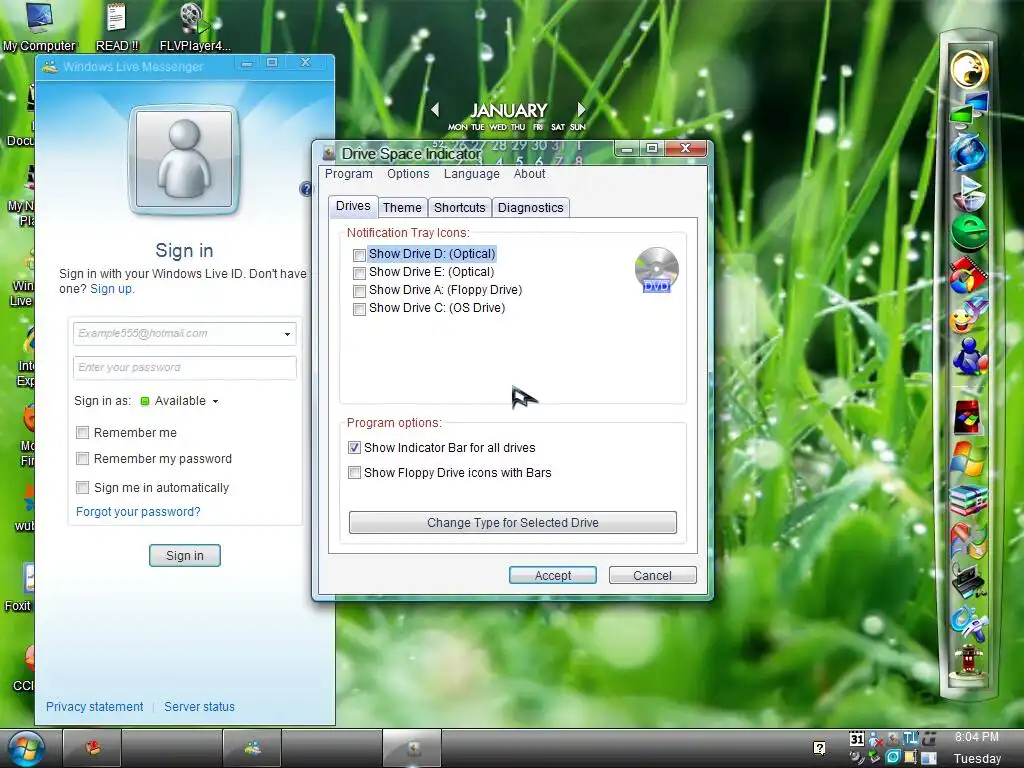
Task: Launch the film strip media dock icon
Action: point(969,276)
